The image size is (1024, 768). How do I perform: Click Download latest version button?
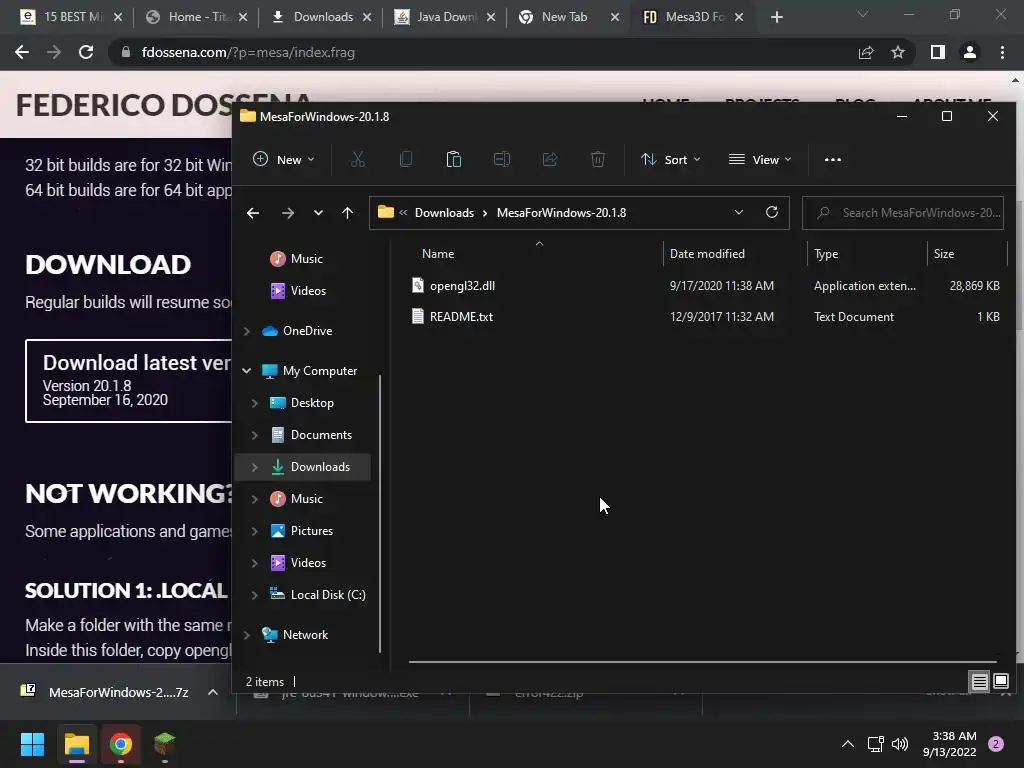click(x=129, y=381)
